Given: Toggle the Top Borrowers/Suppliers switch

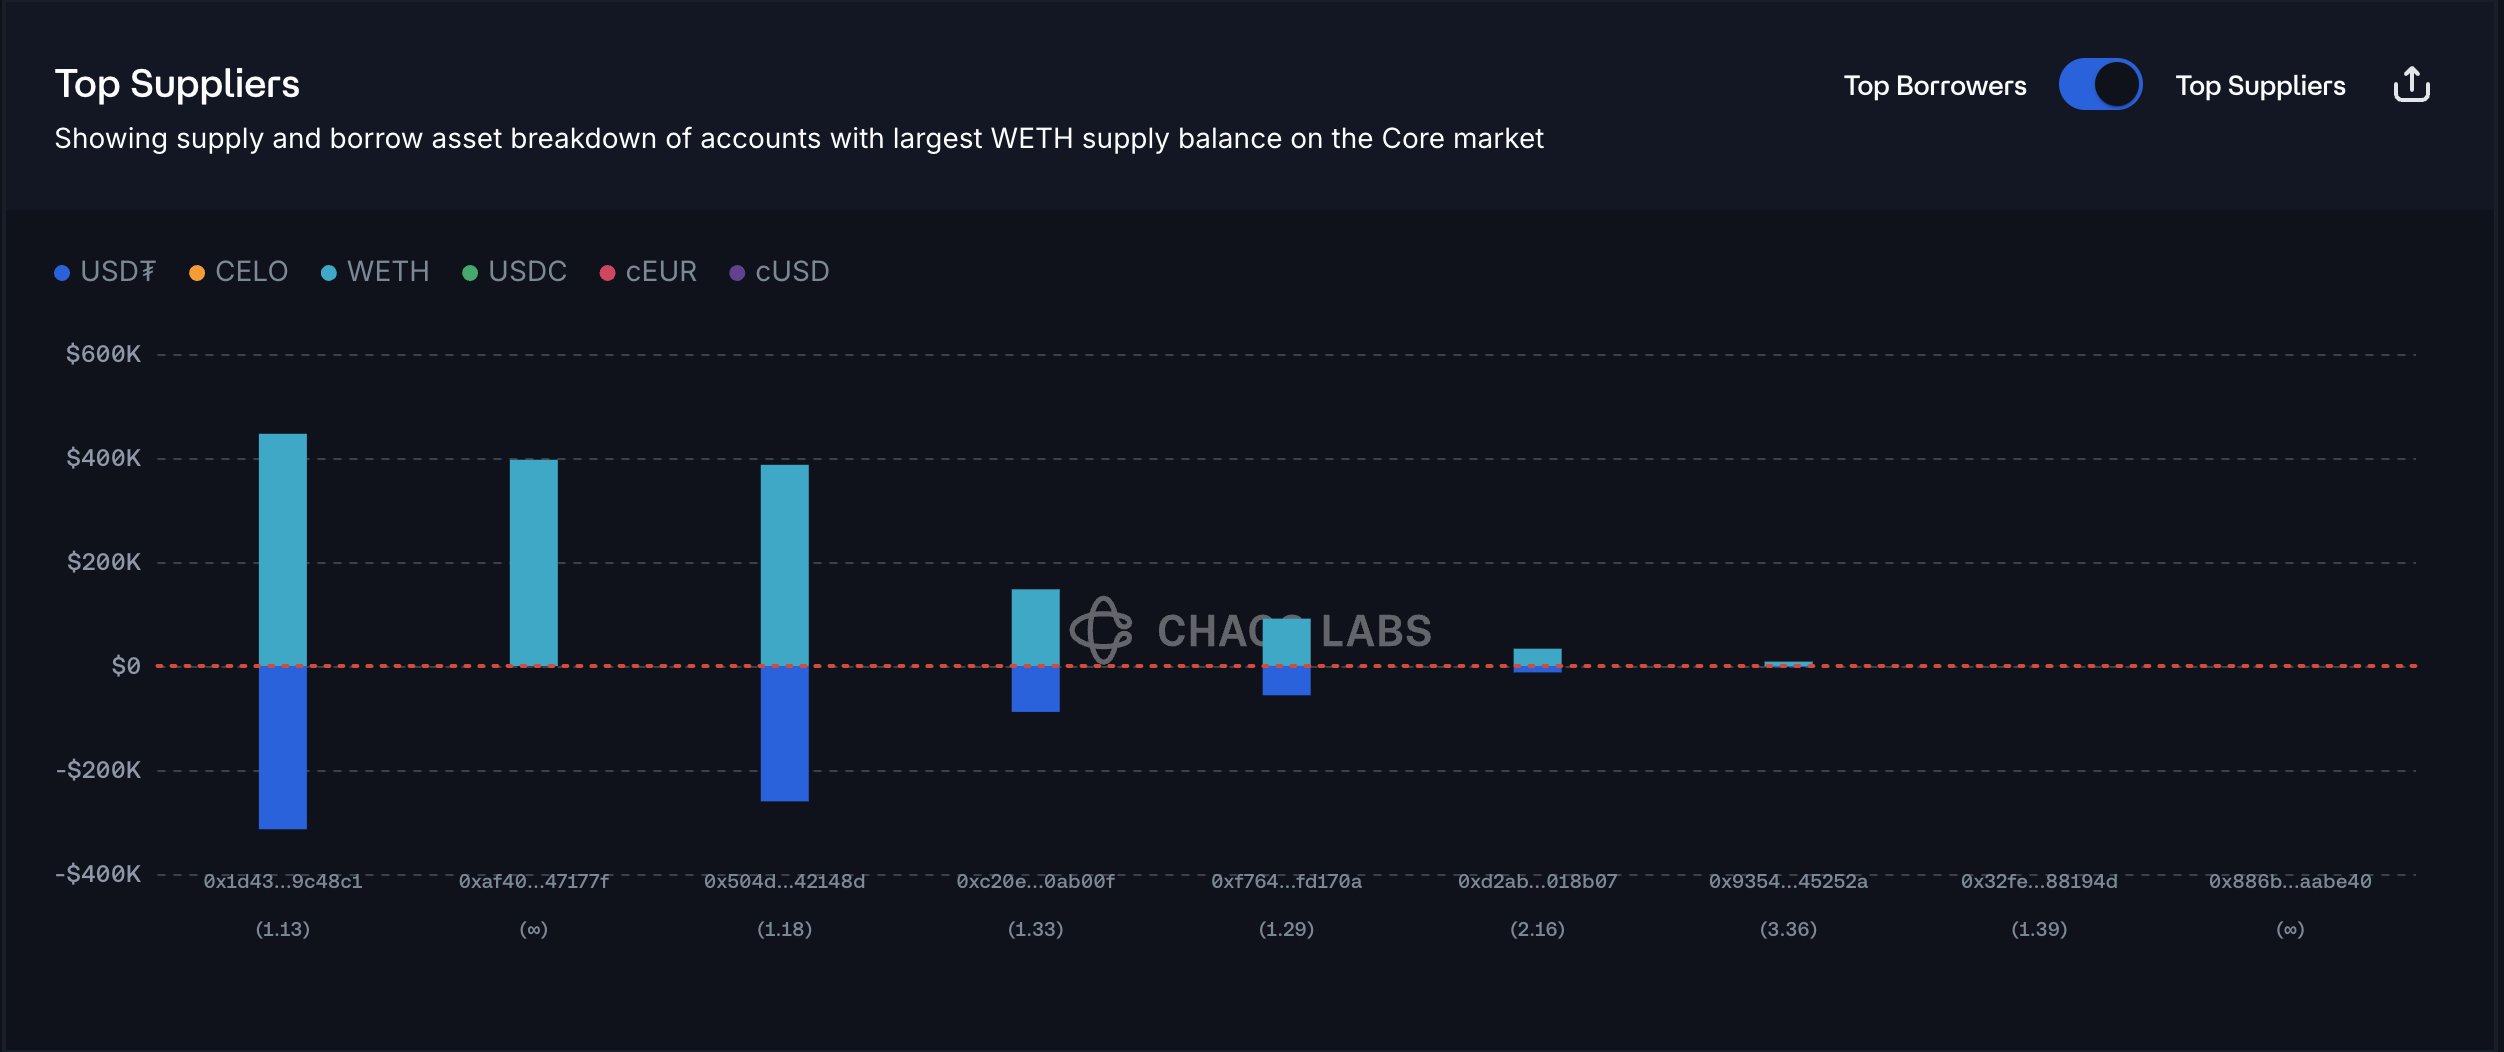Looking at the screenshot, I should click(x=2099, y=85).
